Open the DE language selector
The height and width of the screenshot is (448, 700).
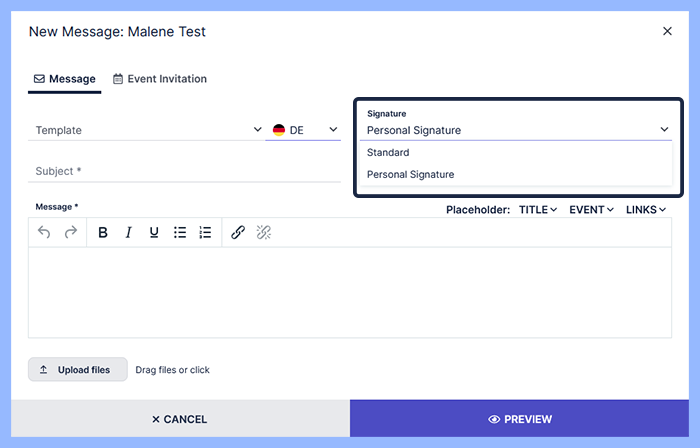click(304, 130)
